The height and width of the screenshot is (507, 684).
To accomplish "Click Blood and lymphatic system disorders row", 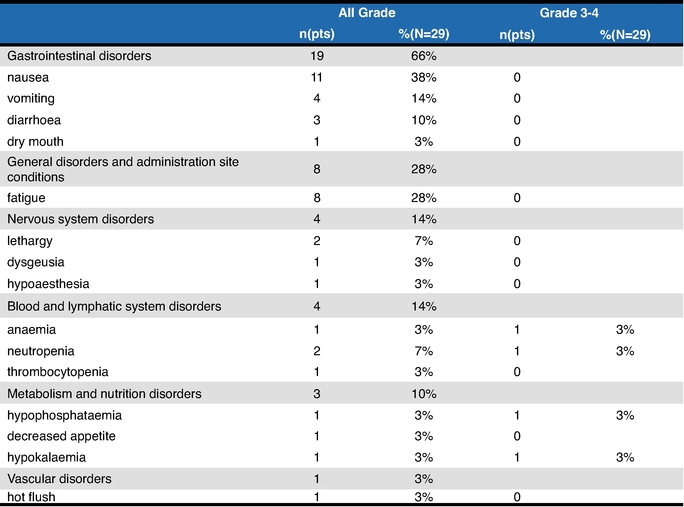I will tap(342, 306).
